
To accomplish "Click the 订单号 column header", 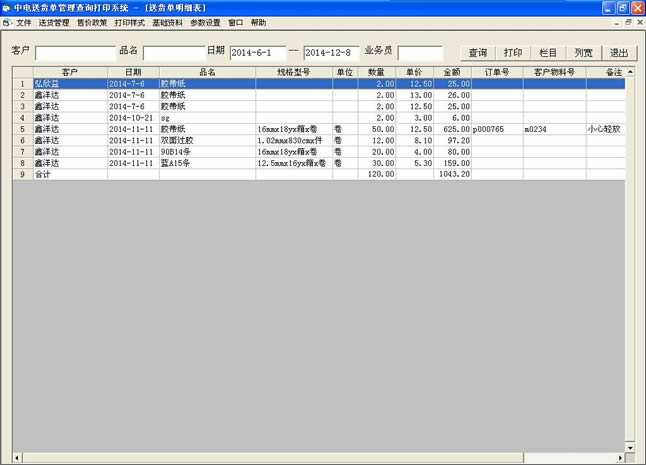I will click(x=497, y=72).
